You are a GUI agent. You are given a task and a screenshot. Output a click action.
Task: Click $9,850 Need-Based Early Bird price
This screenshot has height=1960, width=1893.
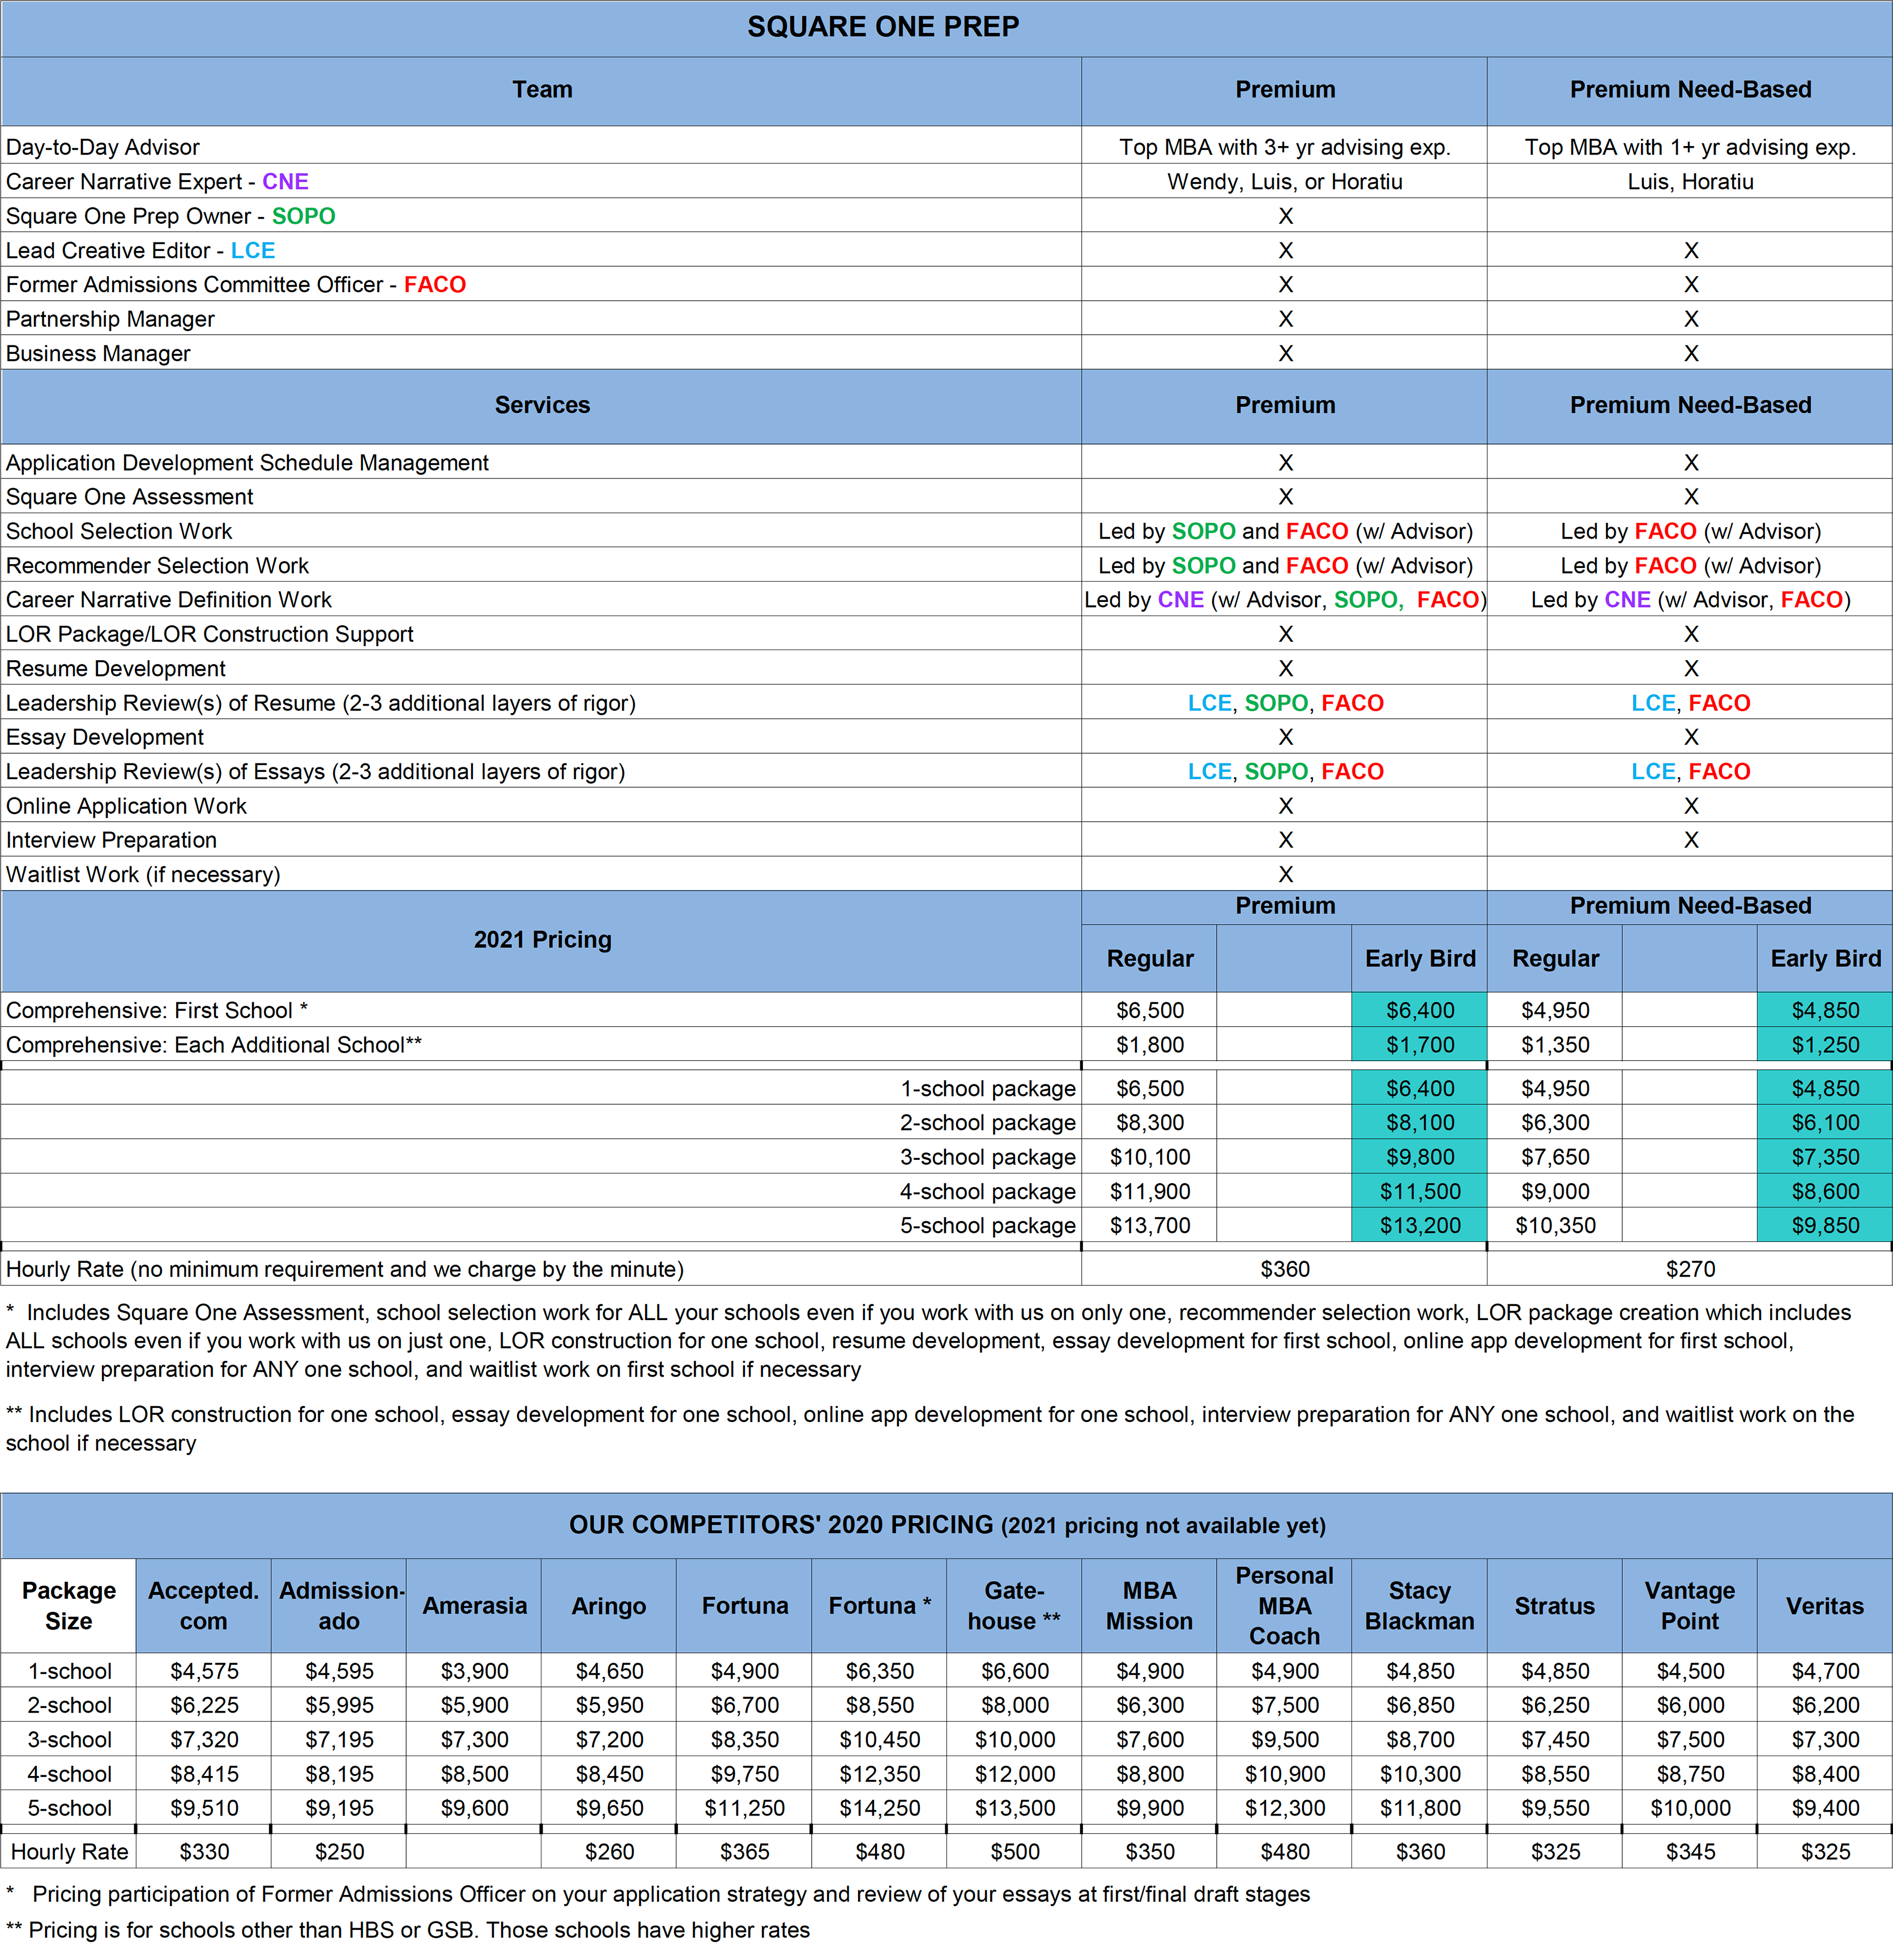coord(1825,1225)
